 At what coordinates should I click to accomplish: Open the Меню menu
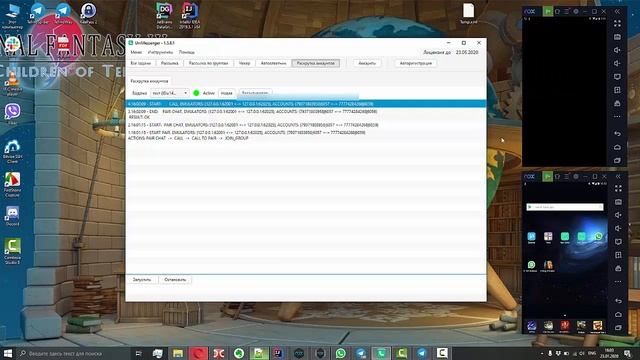click(136, 52)
